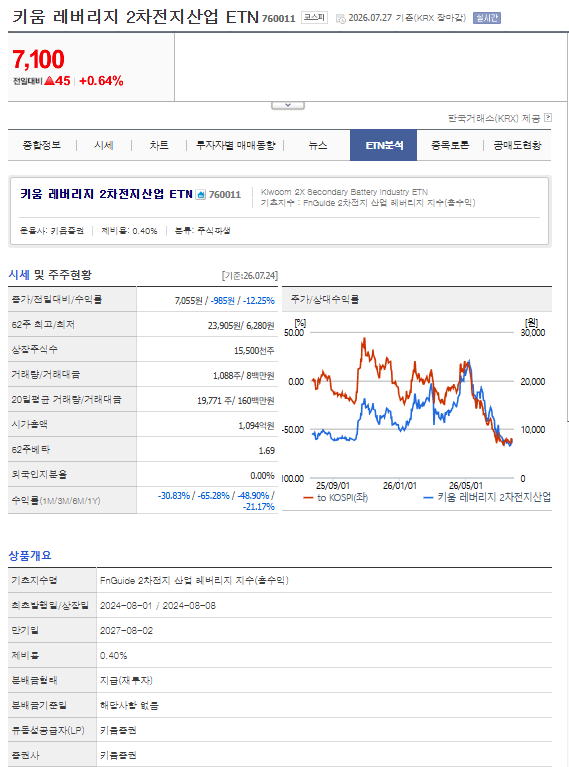The width and height of the screenshot is (569, 767).
Task: Expand the price summary panel chevron
Action: 288,105
